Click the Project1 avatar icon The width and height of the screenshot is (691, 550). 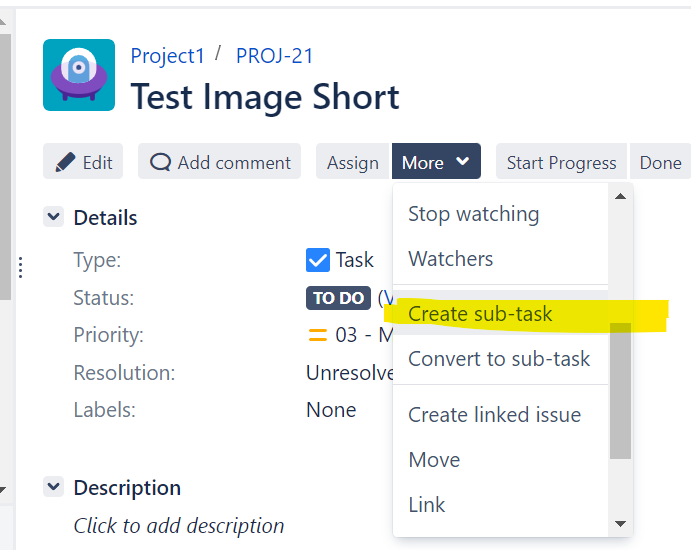coord(79,75)
